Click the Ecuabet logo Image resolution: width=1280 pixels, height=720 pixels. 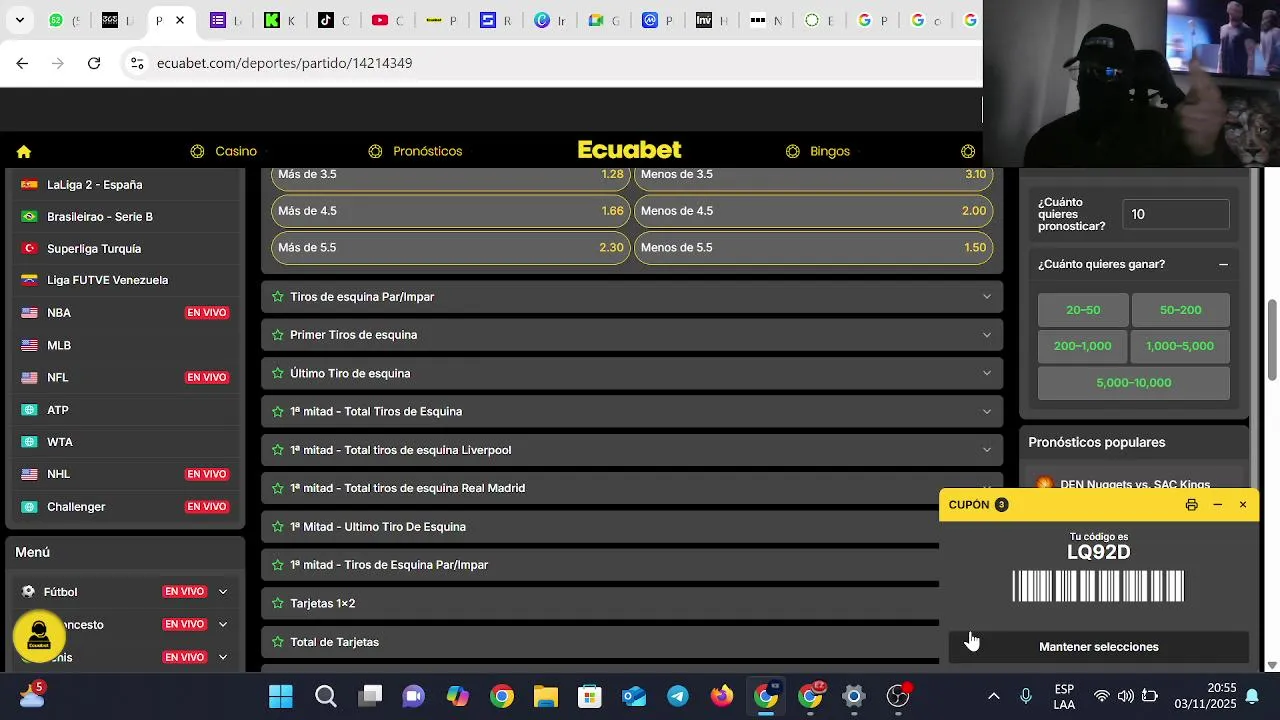pyautogui.click(x=629, y=150)
